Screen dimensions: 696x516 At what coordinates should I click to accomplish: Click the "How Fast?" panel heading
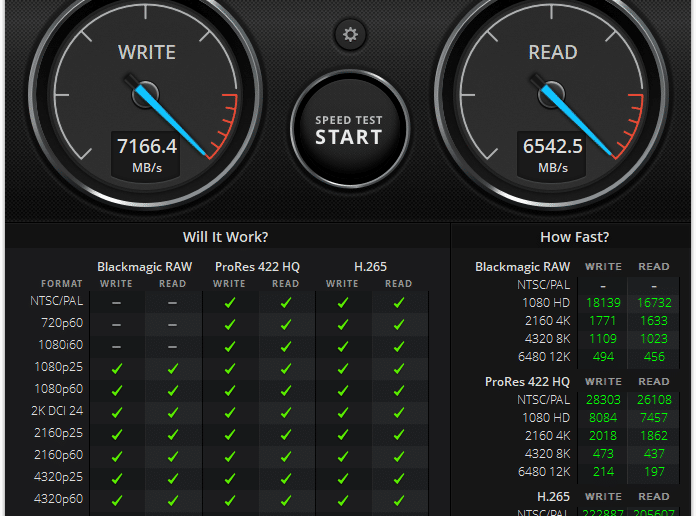(574, 237)
